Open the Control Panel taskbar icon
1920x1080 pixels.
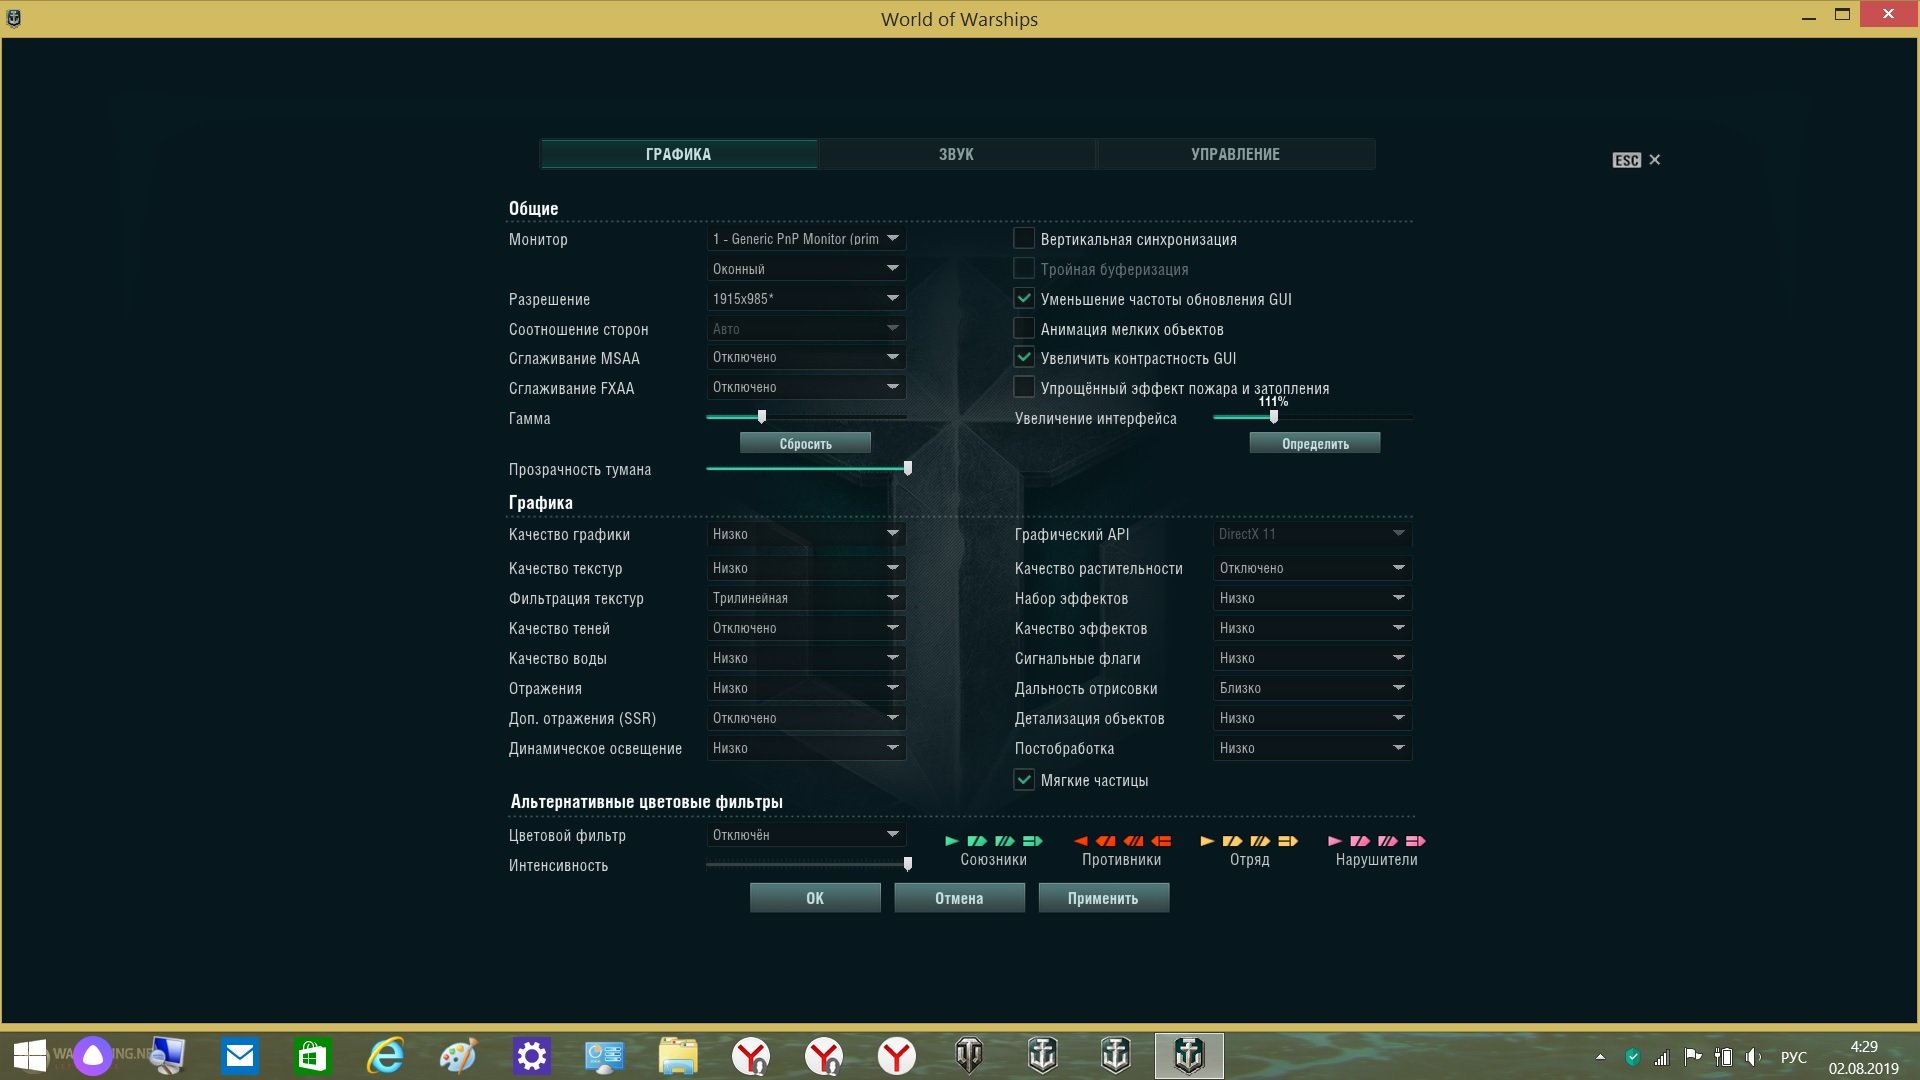604,1056
